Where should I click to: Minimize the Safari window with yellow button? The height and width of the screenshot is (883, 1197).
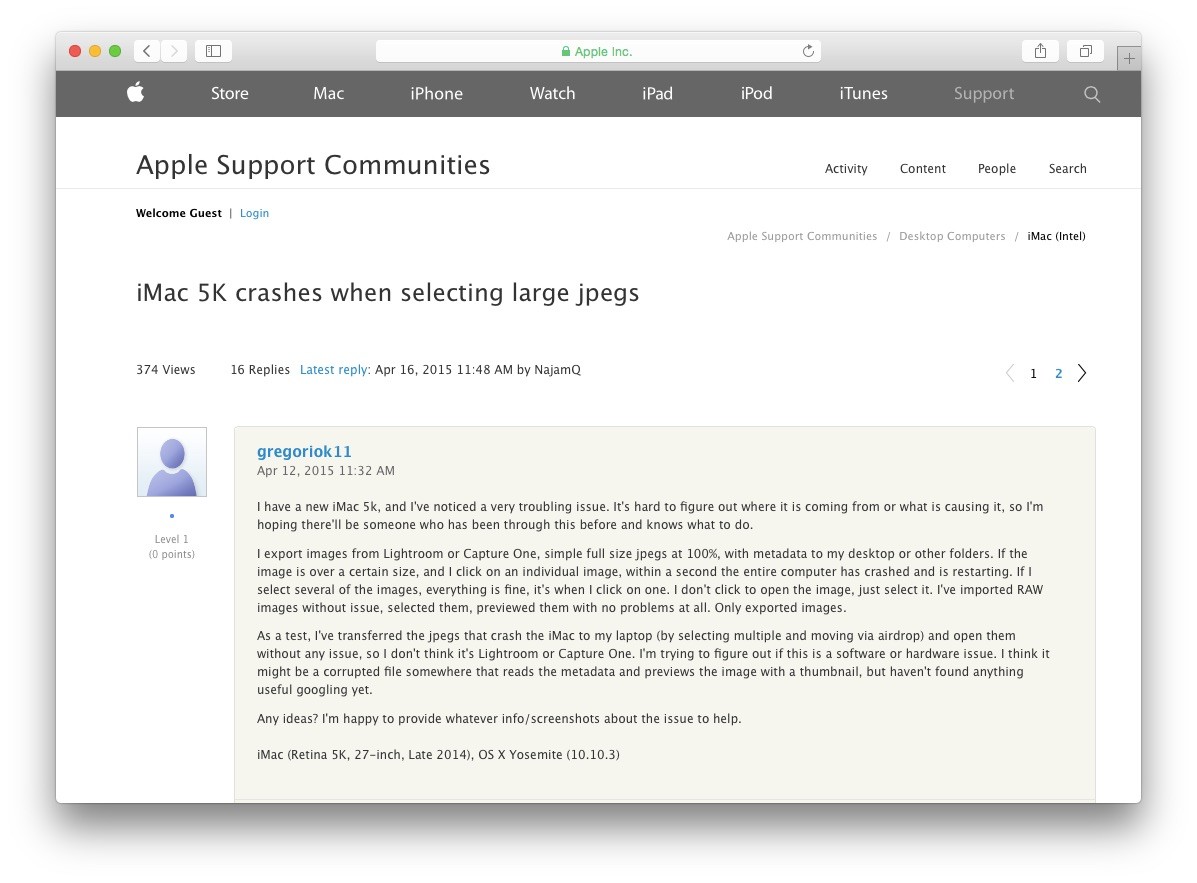click(95, 51)
